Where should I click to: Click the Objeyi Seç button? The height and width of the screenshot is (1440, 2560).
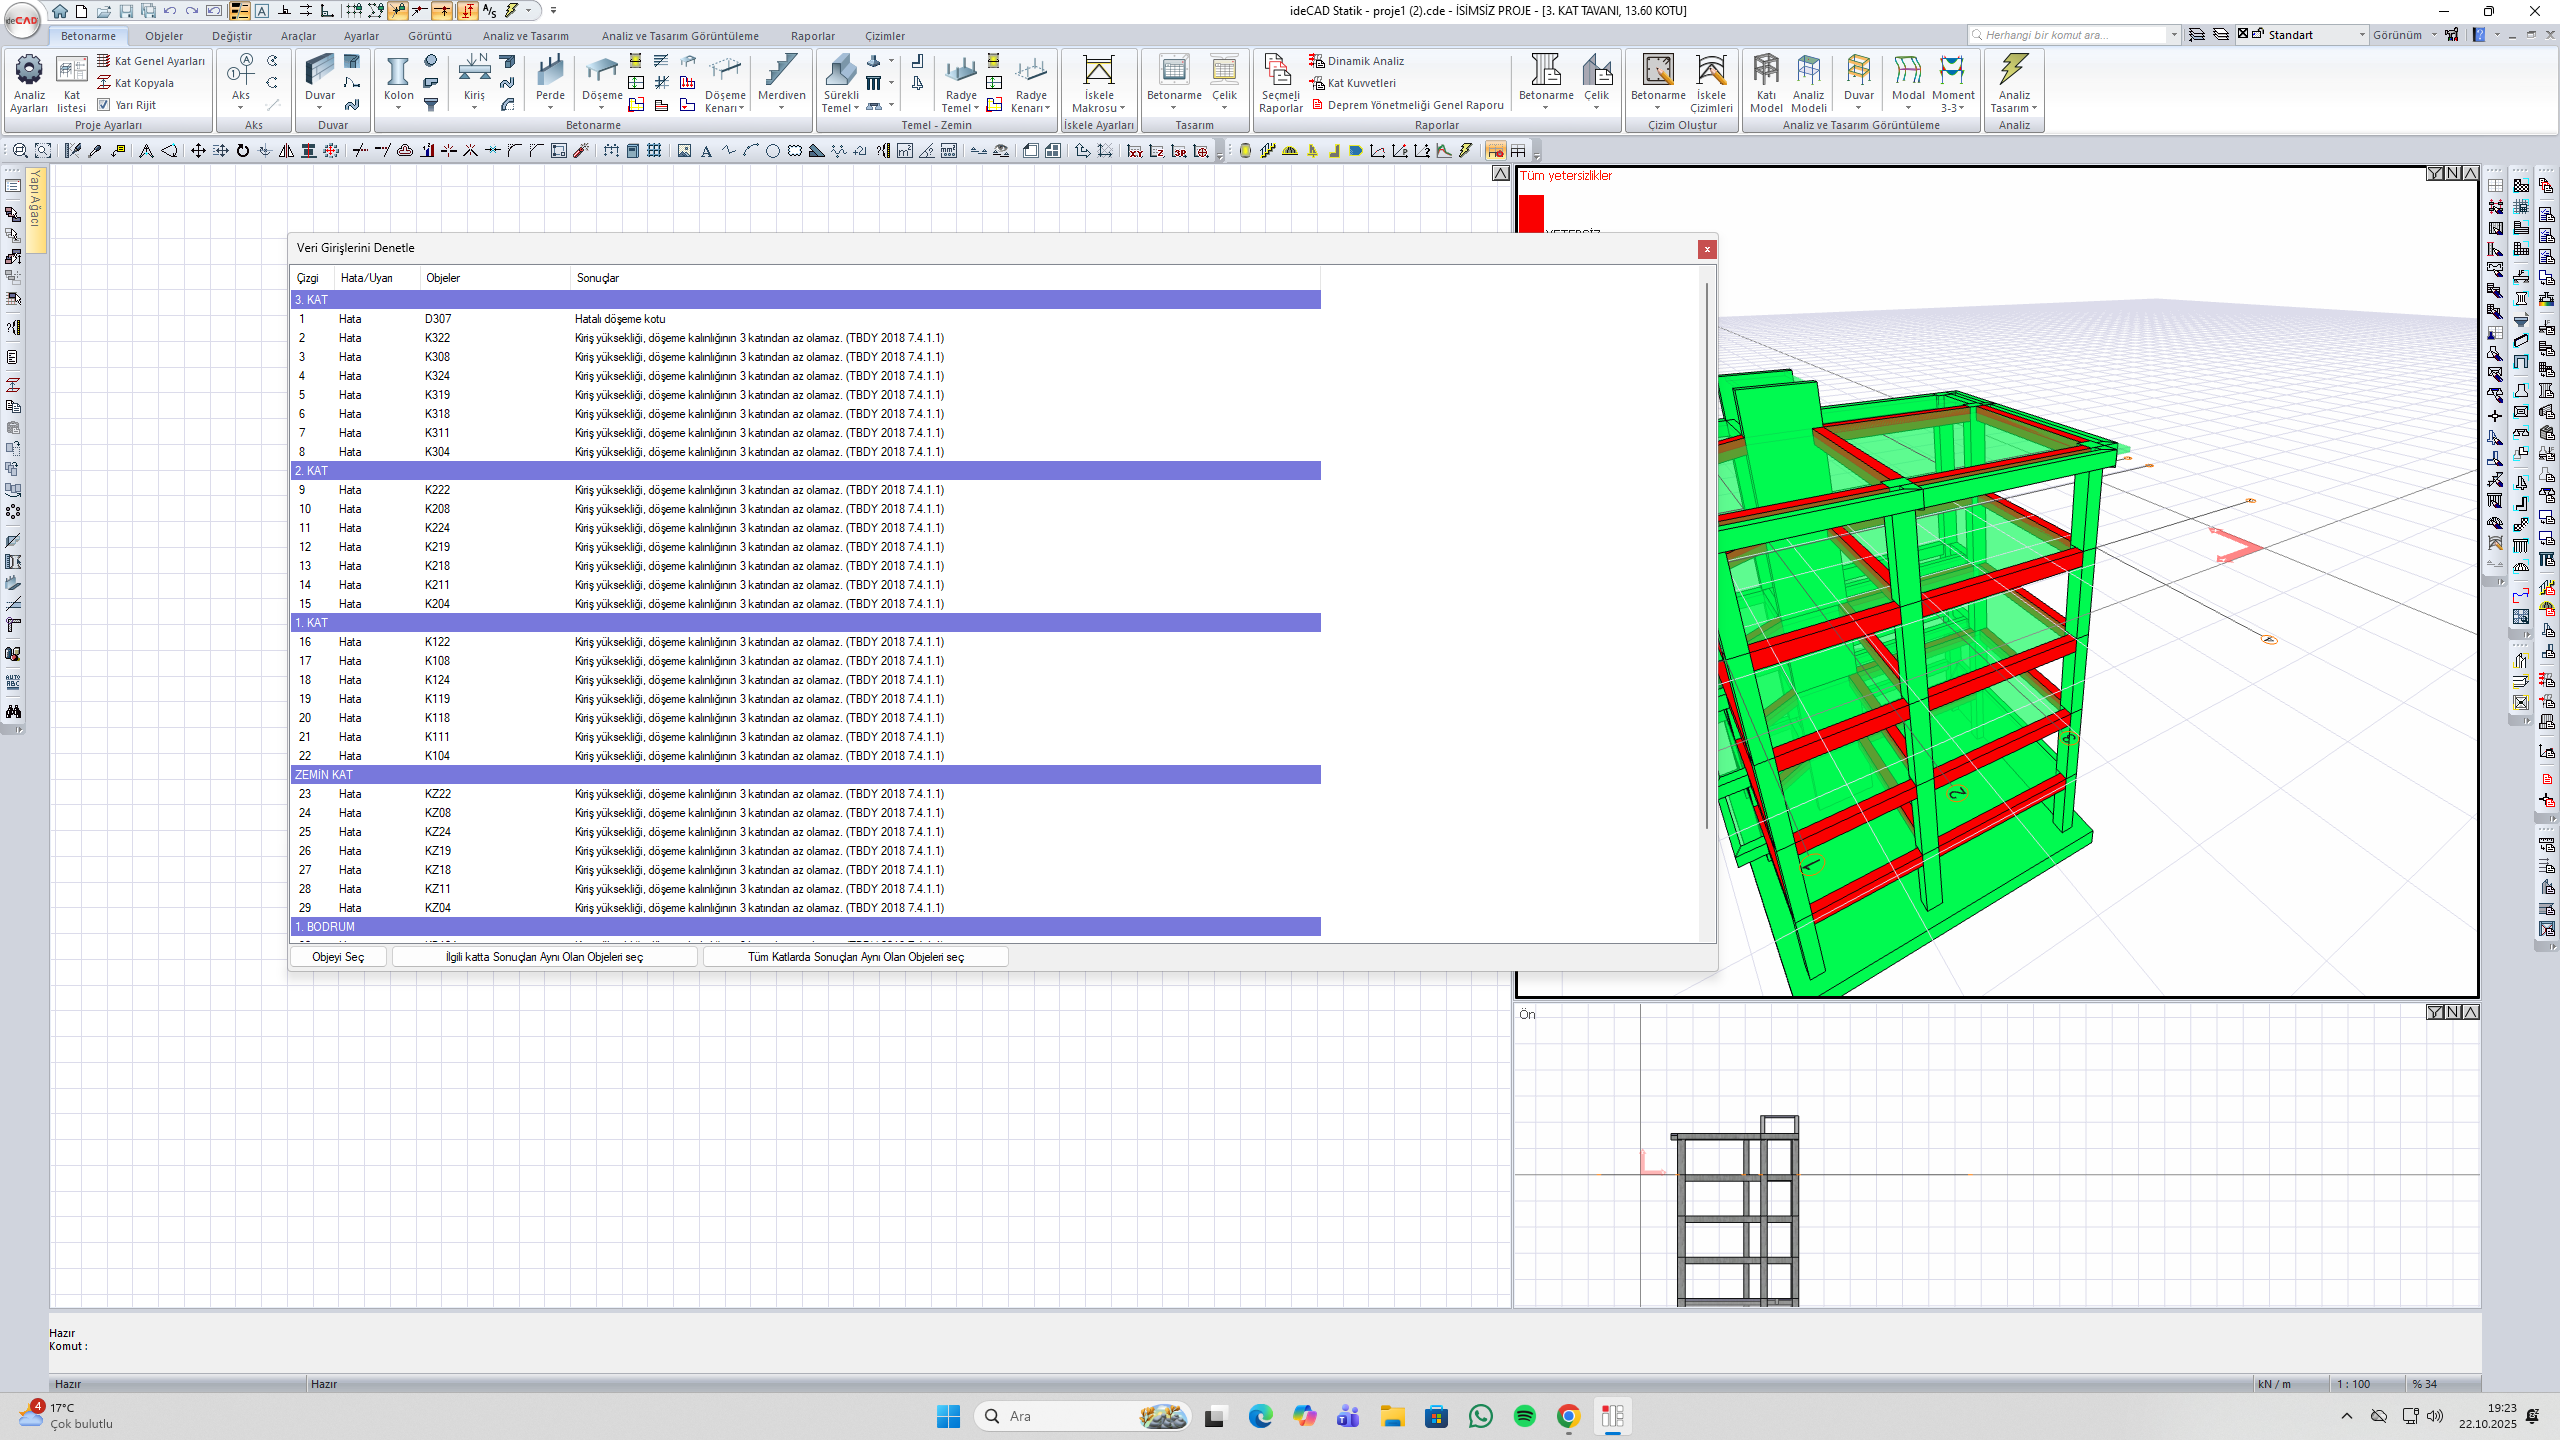tap(338, 957)
